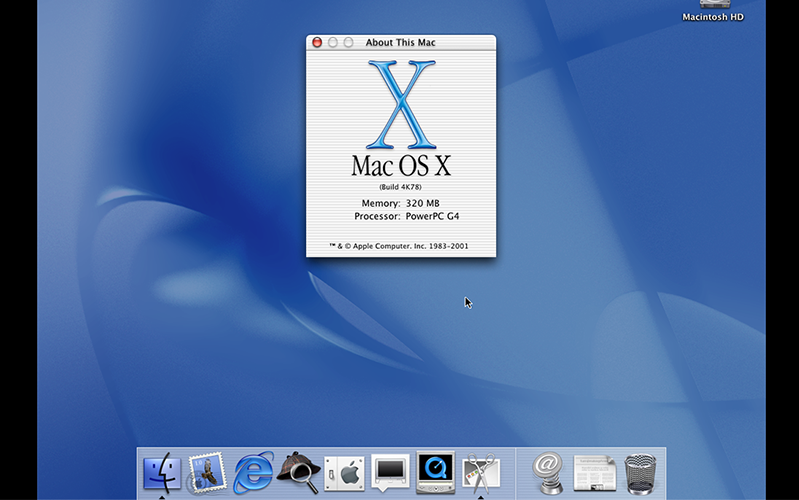Open the Trash wire basket
The image size is (799, 500).
point(641,474)
